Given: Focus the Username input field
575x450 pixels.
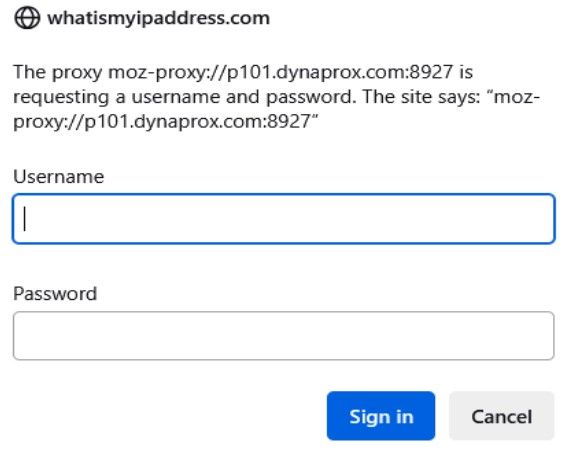Looking at the screenshot, I should 283,219.
